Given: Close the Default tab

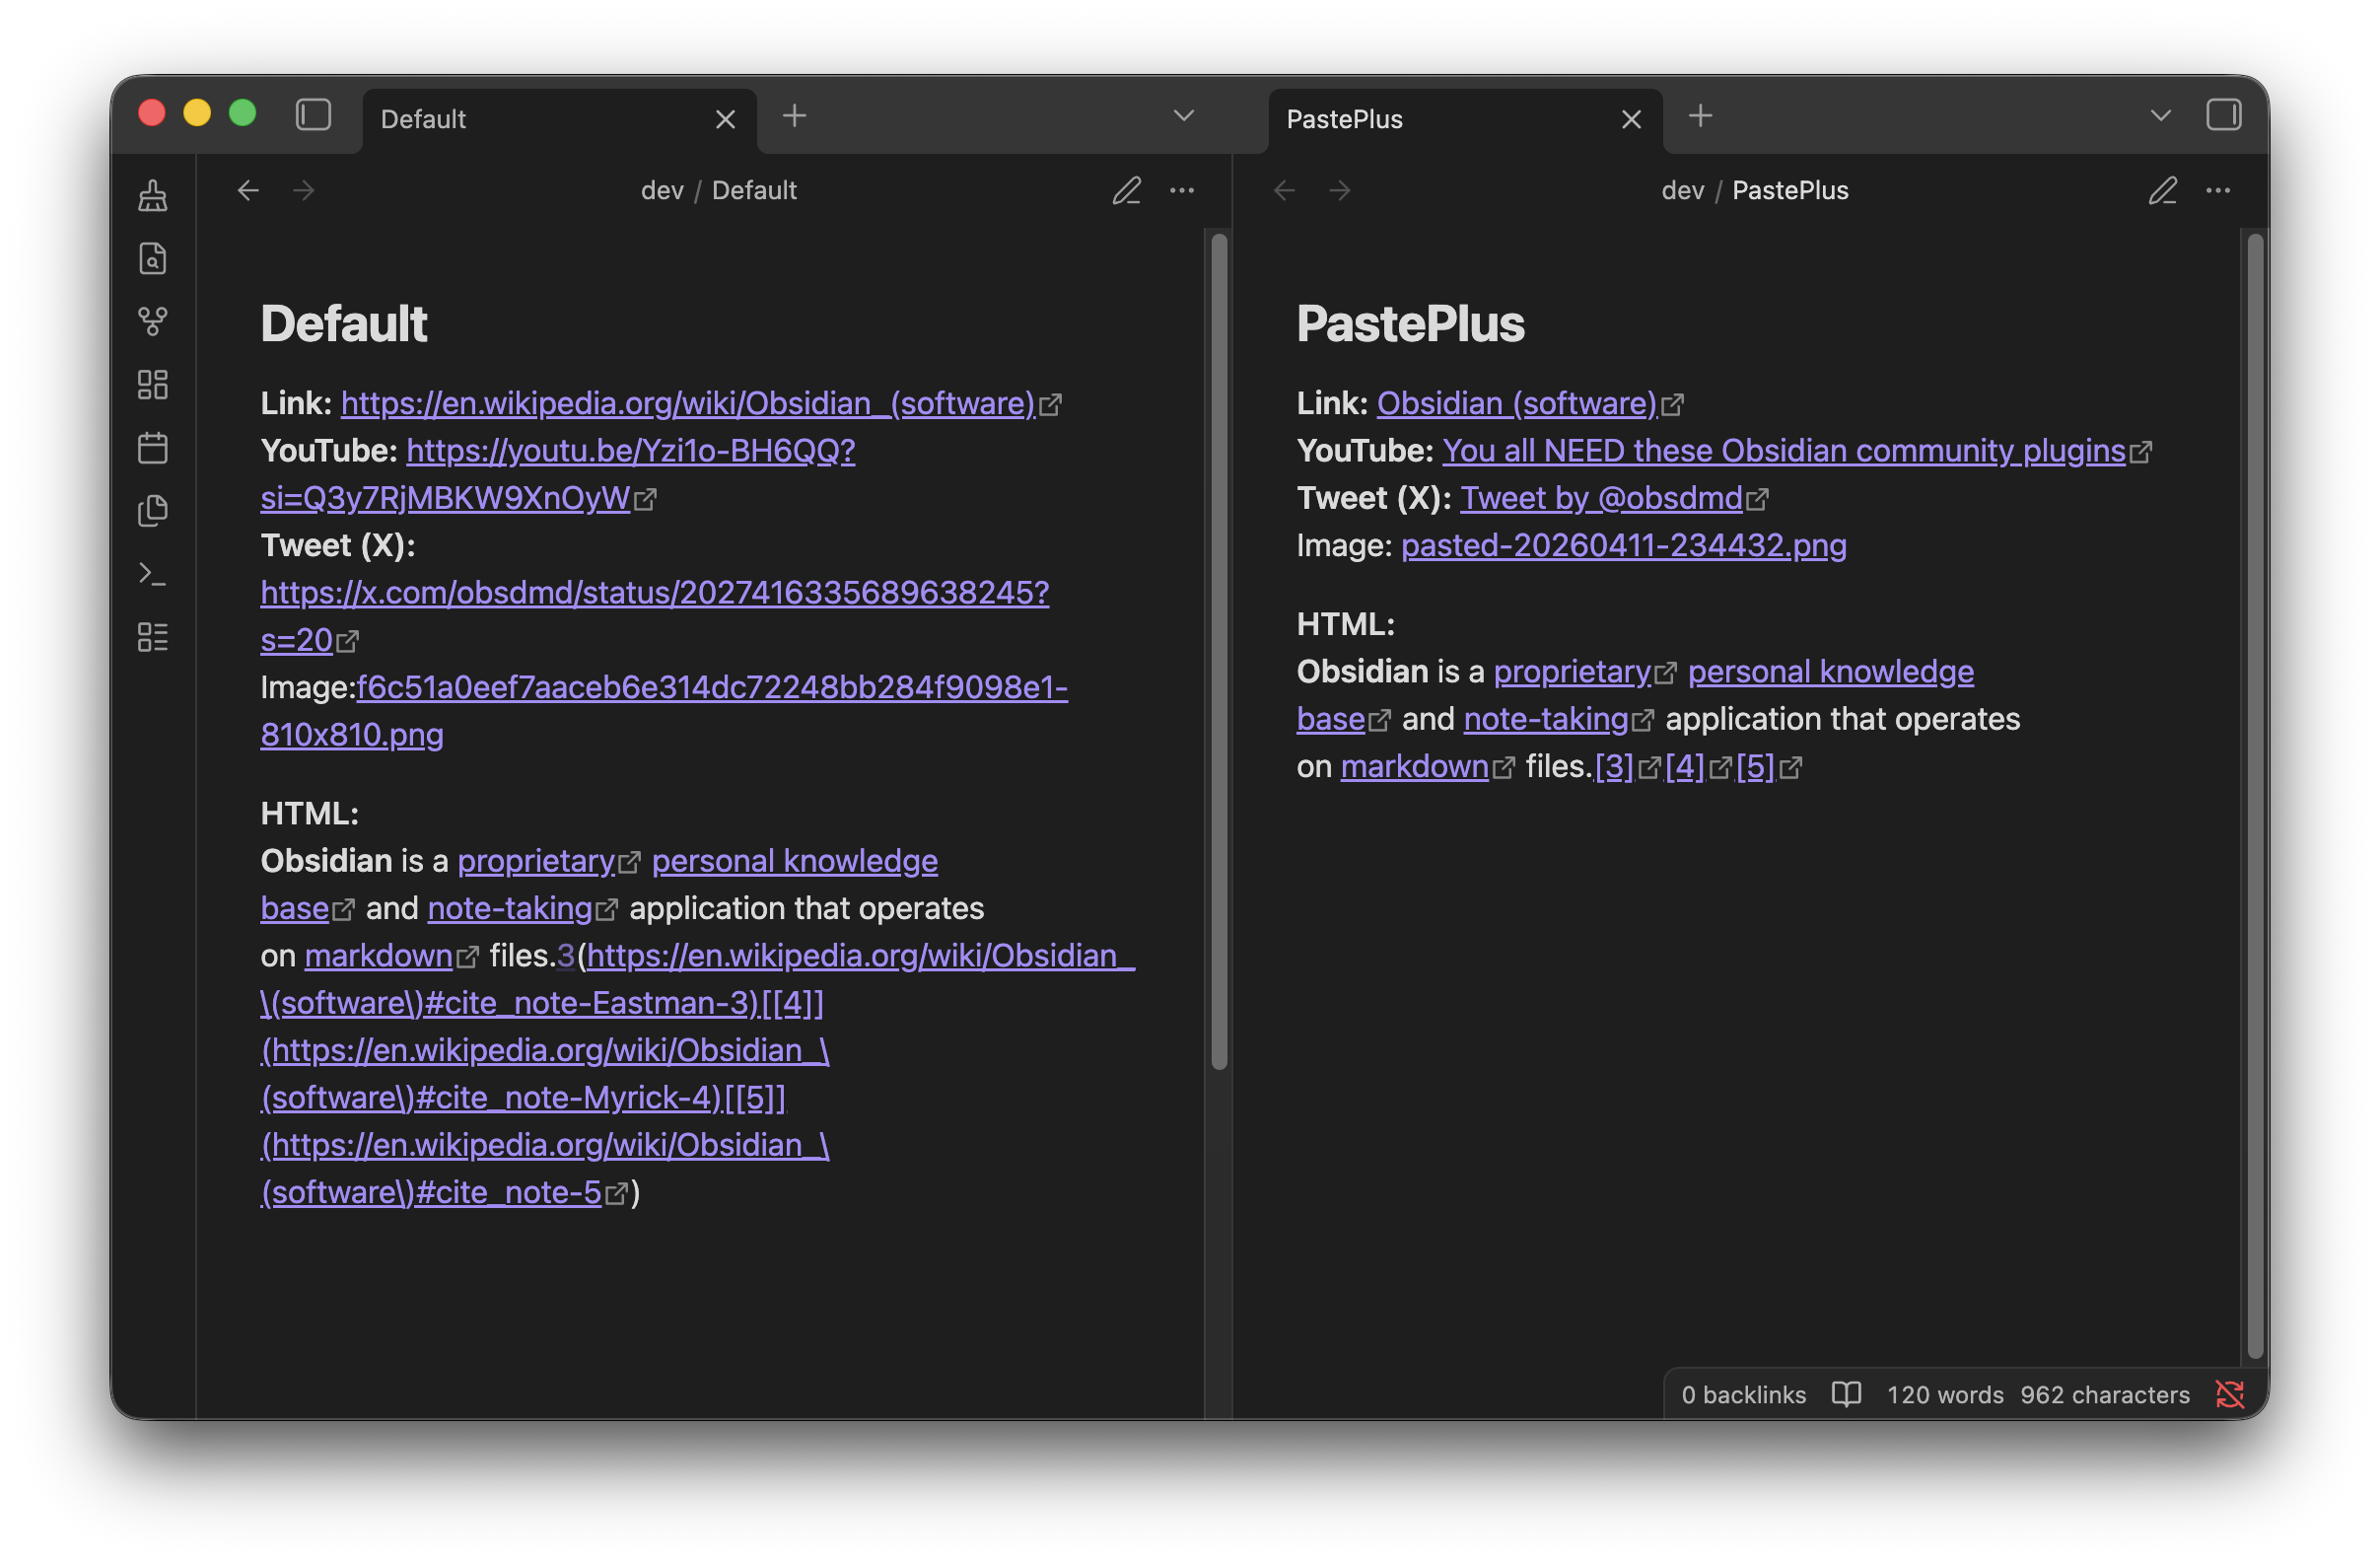Looking at the screenshot, I should [x=726, y=120].
